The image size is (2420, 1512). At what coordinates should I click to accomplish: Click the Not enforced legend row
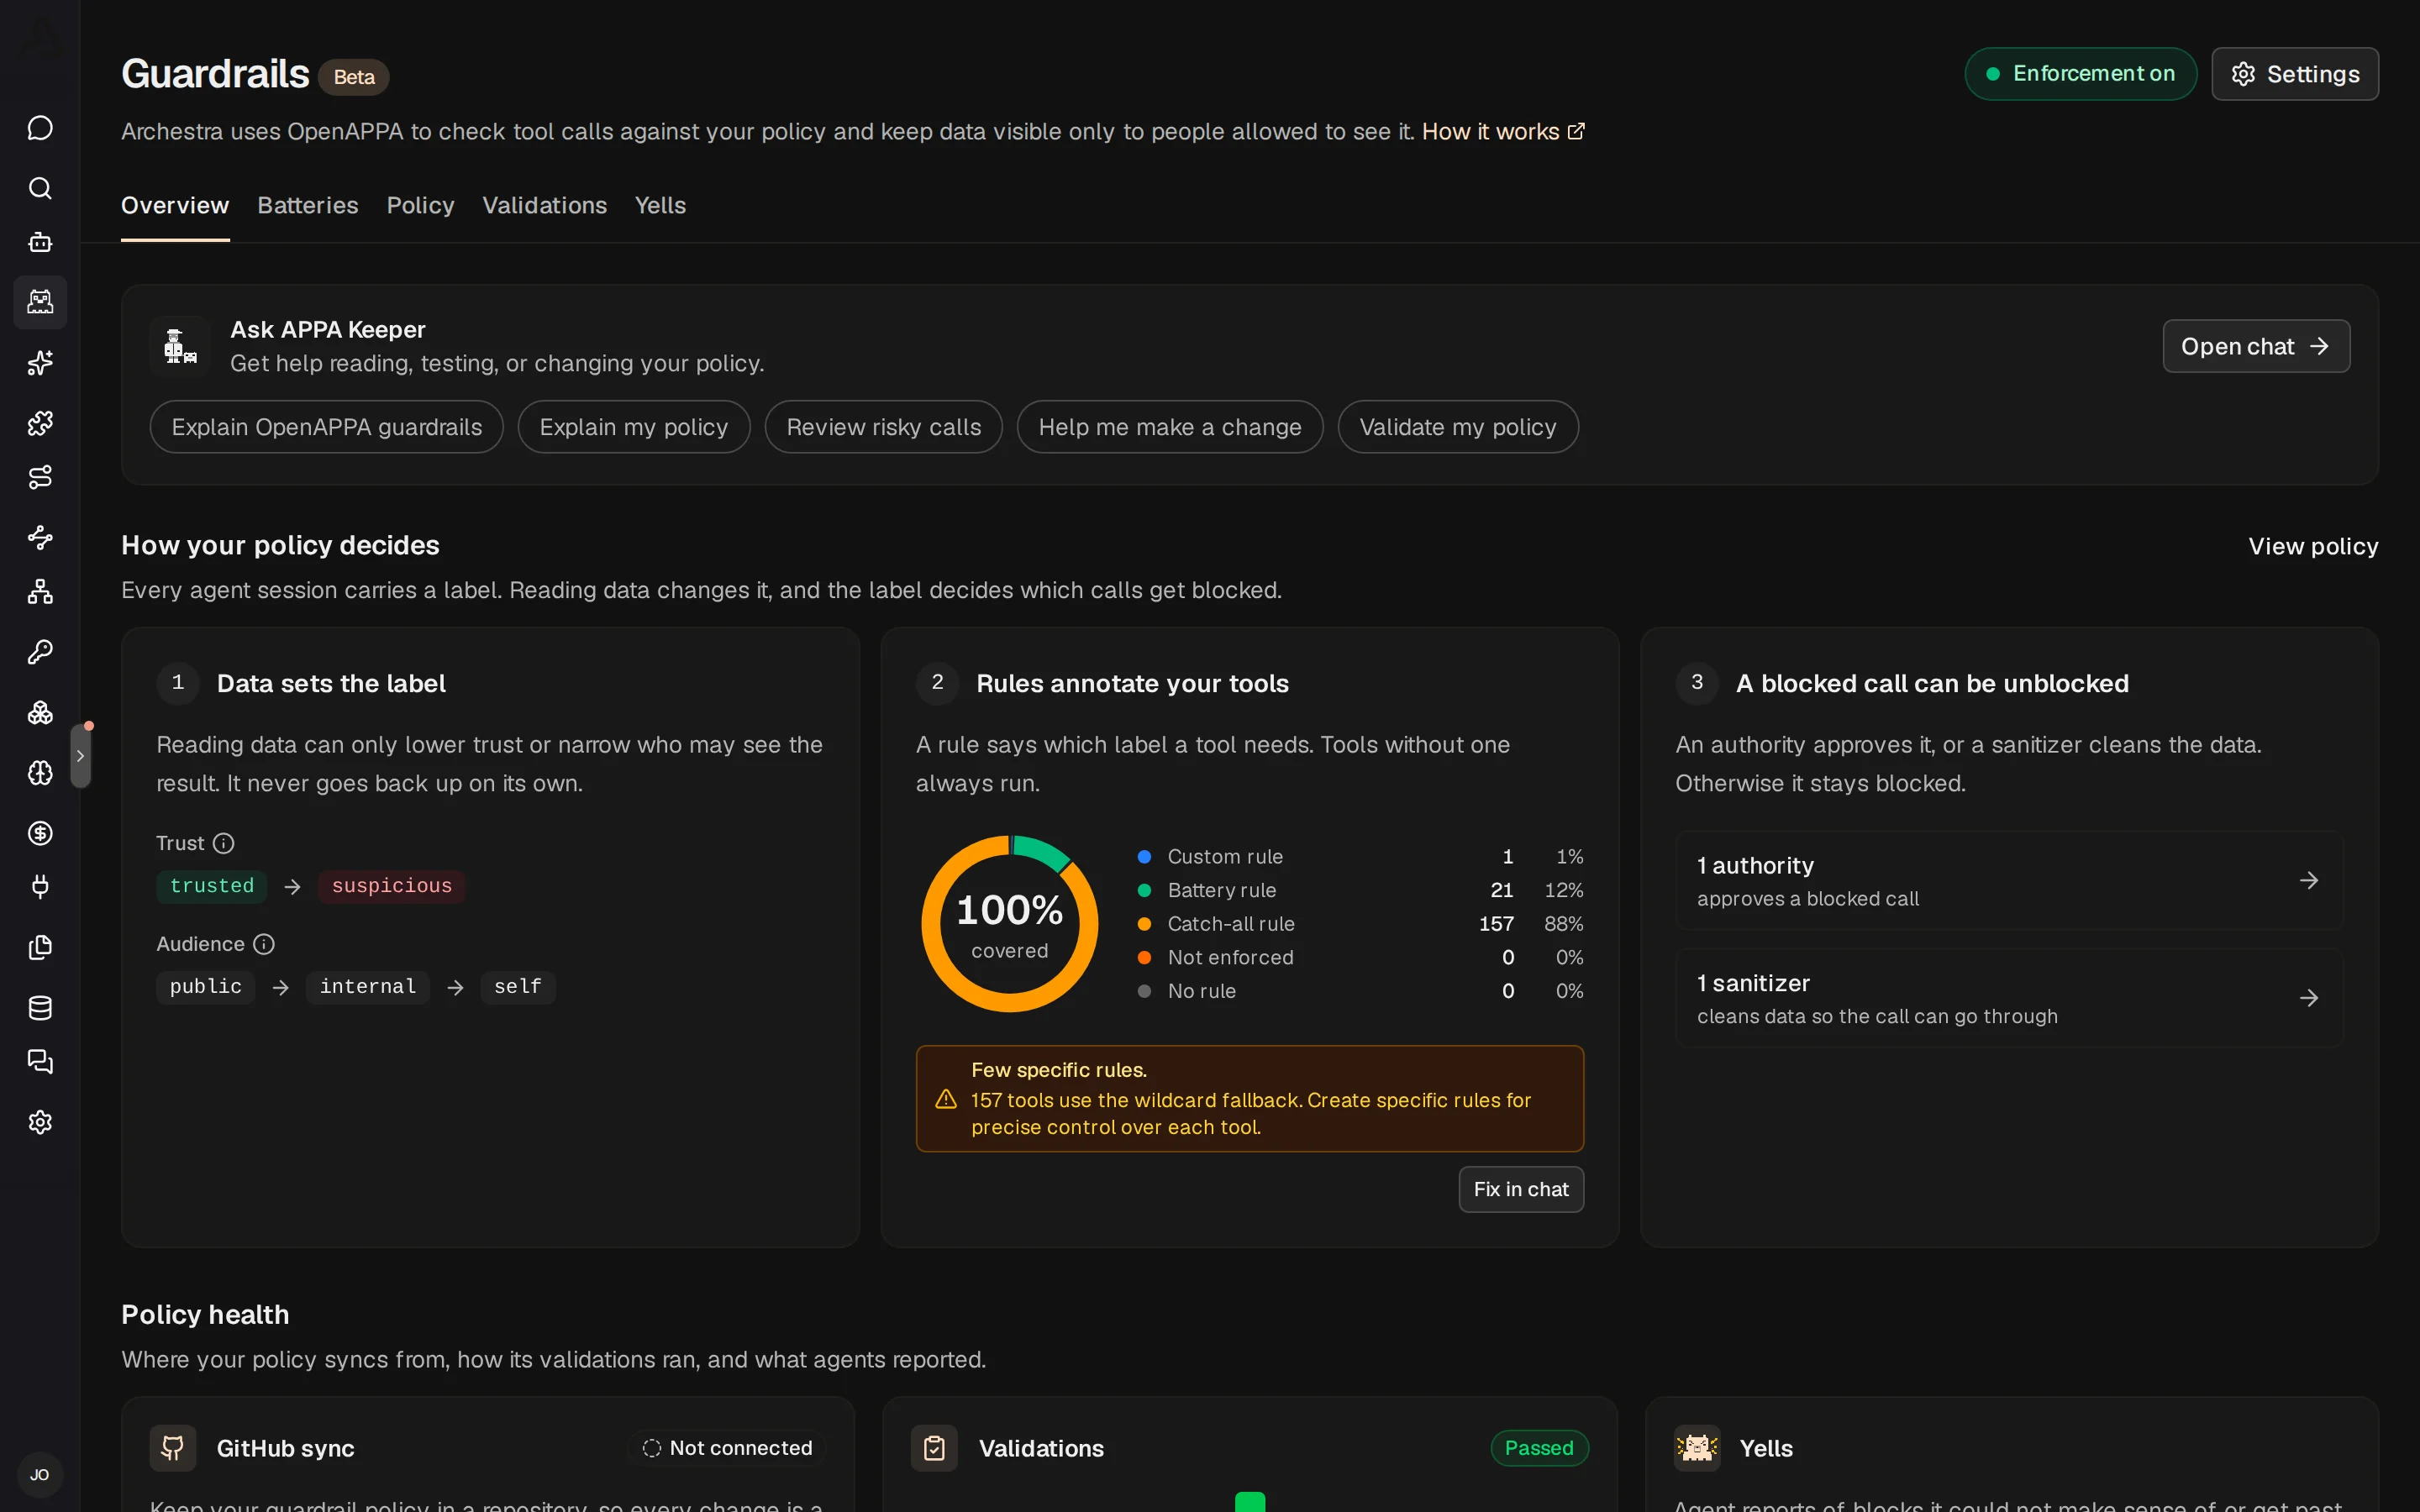[x=1360, y=957]
